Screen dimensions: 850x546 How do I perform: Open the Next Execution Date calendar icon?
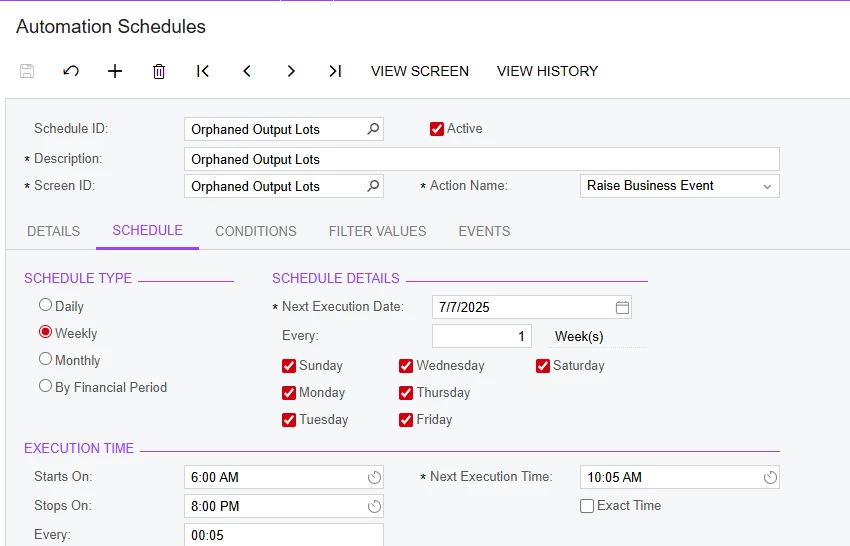(x=622, y=307)
